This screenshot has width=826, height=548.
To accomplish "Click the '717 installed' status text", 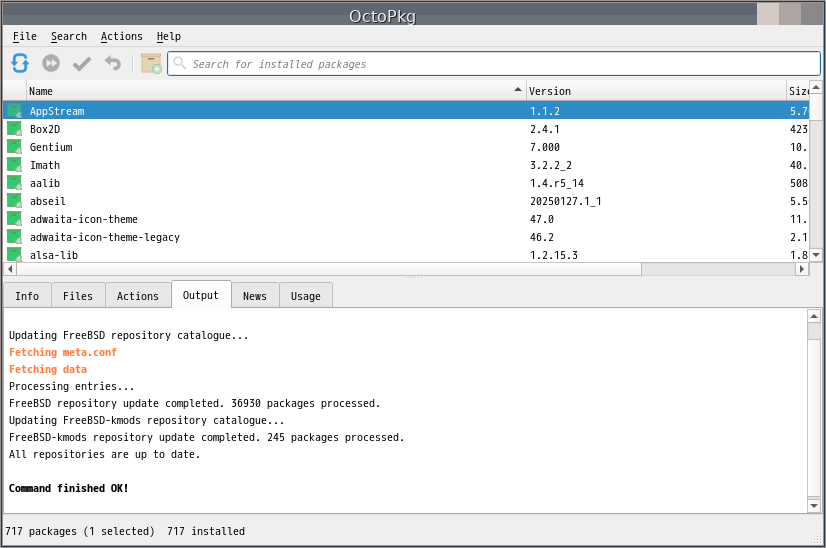I will coord(206,531).
